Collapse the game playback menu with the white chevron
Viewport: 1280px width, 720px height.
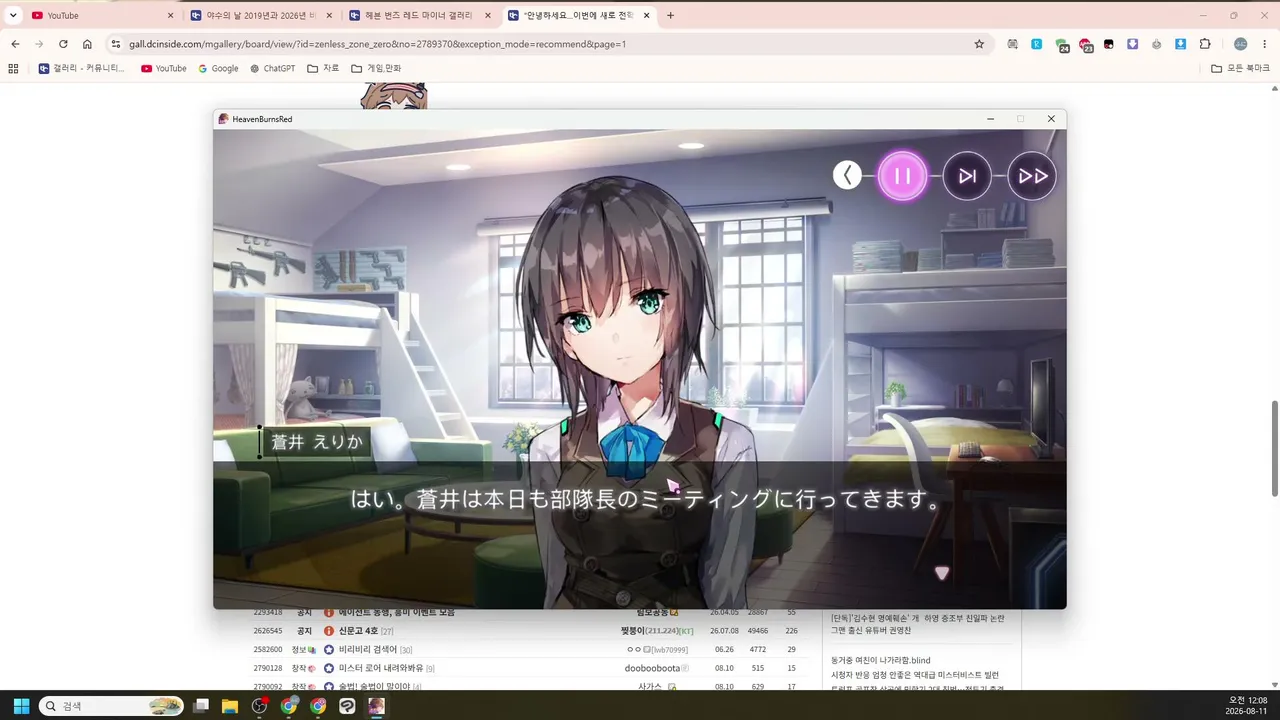(x=847, y=176)
